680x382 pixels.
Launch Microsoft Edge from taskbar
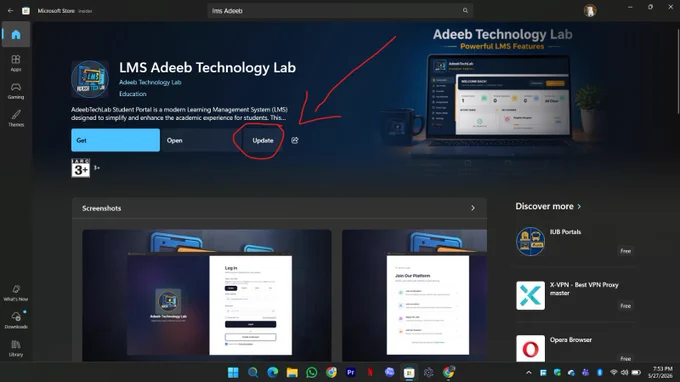point(272,372)
